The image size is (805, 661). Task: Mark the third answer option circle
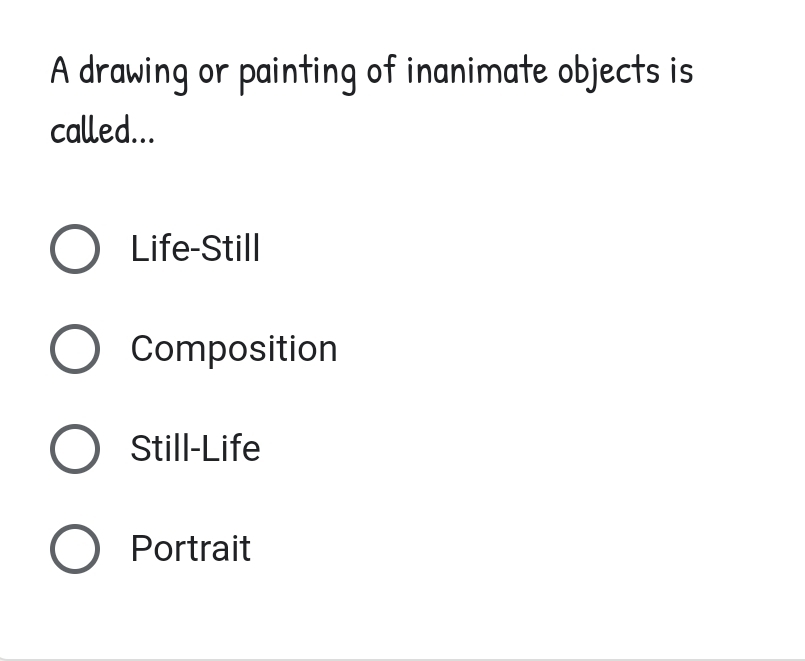(75, 449)
